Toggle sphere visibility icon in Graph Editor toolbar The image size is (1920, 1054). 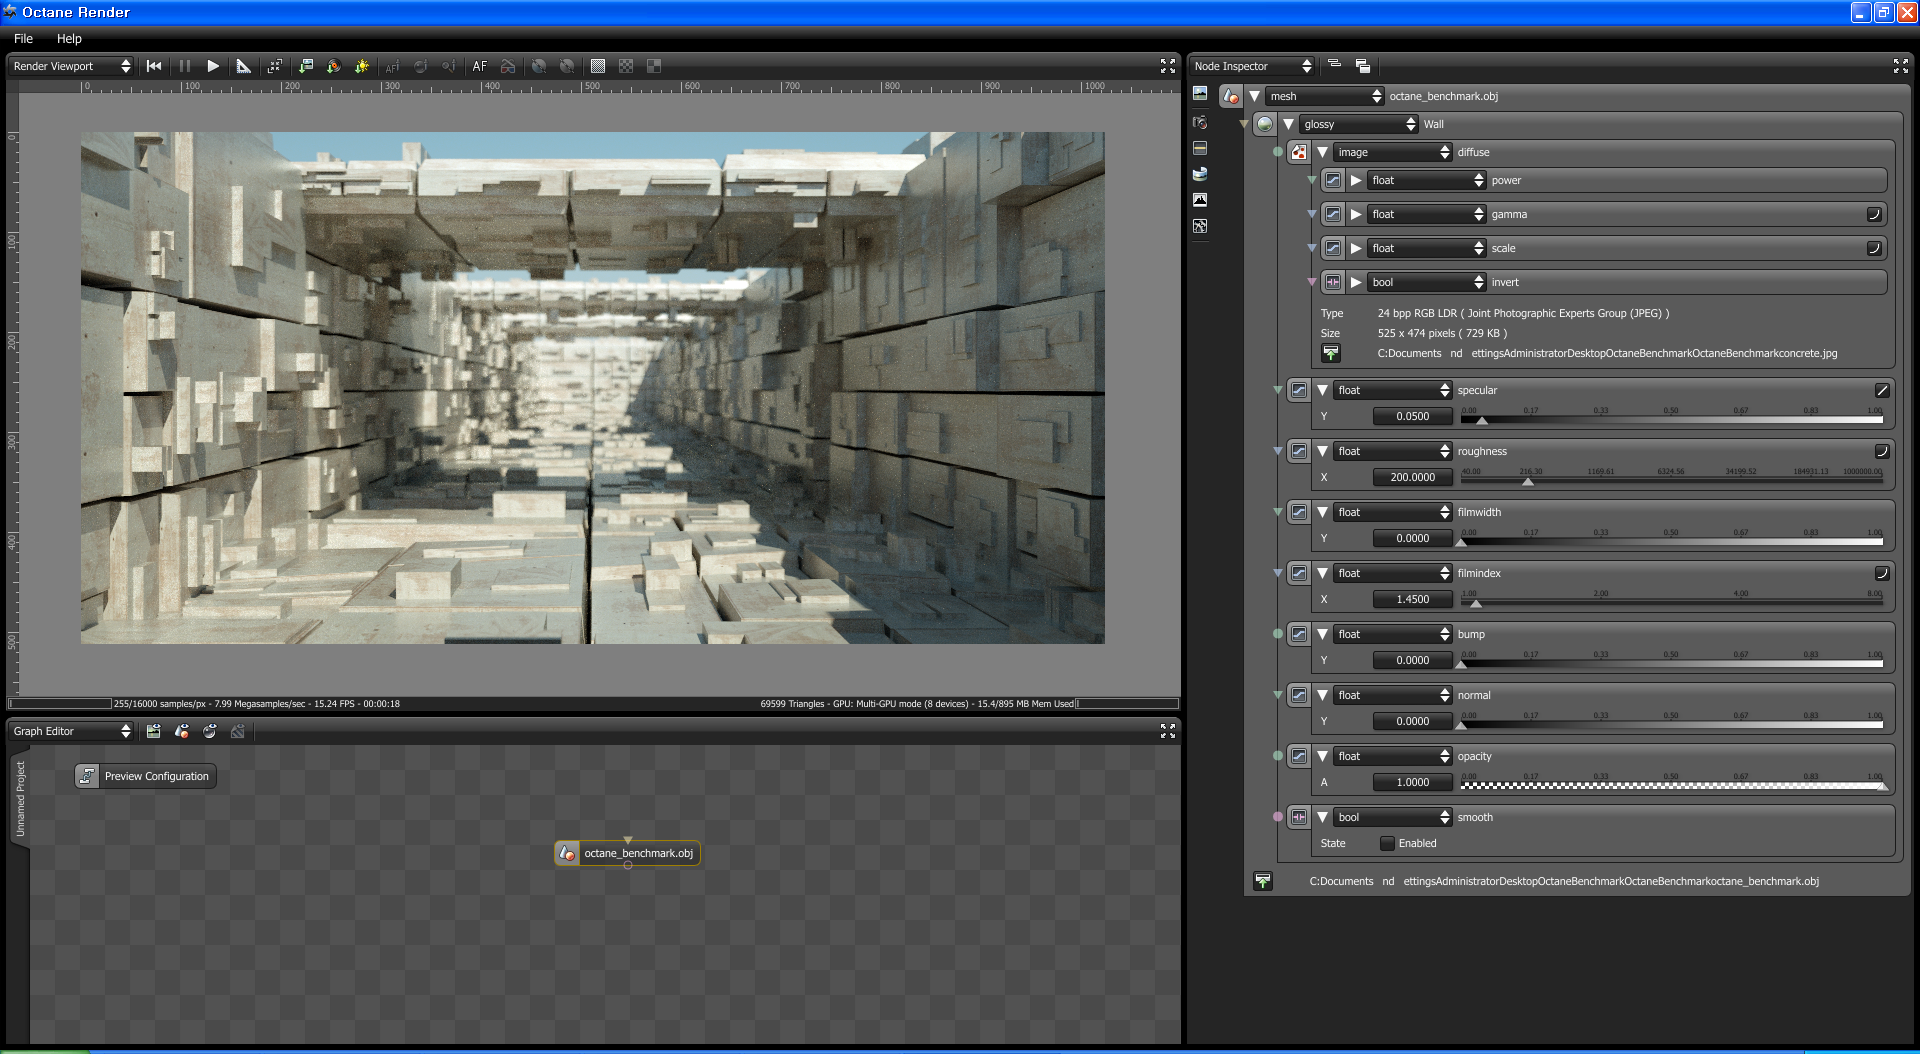[210, 731]
